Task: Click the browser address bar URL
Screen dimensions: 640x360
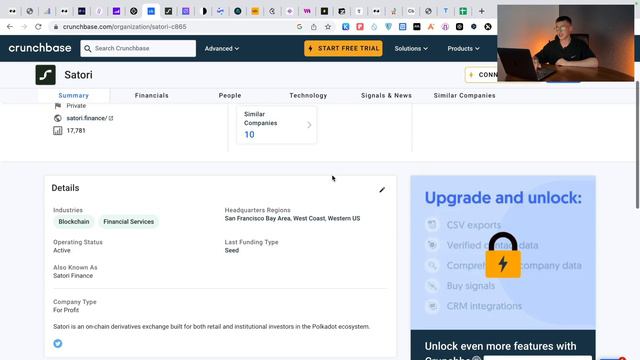Action: pyautogui.click(x=124, y=27)
